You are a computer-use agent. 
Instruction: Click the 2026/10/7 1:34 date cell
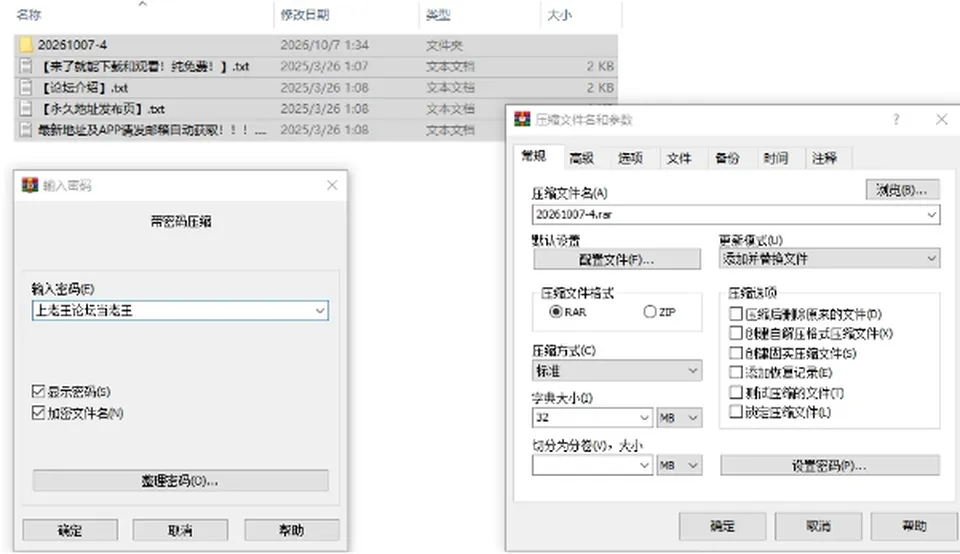324,45
